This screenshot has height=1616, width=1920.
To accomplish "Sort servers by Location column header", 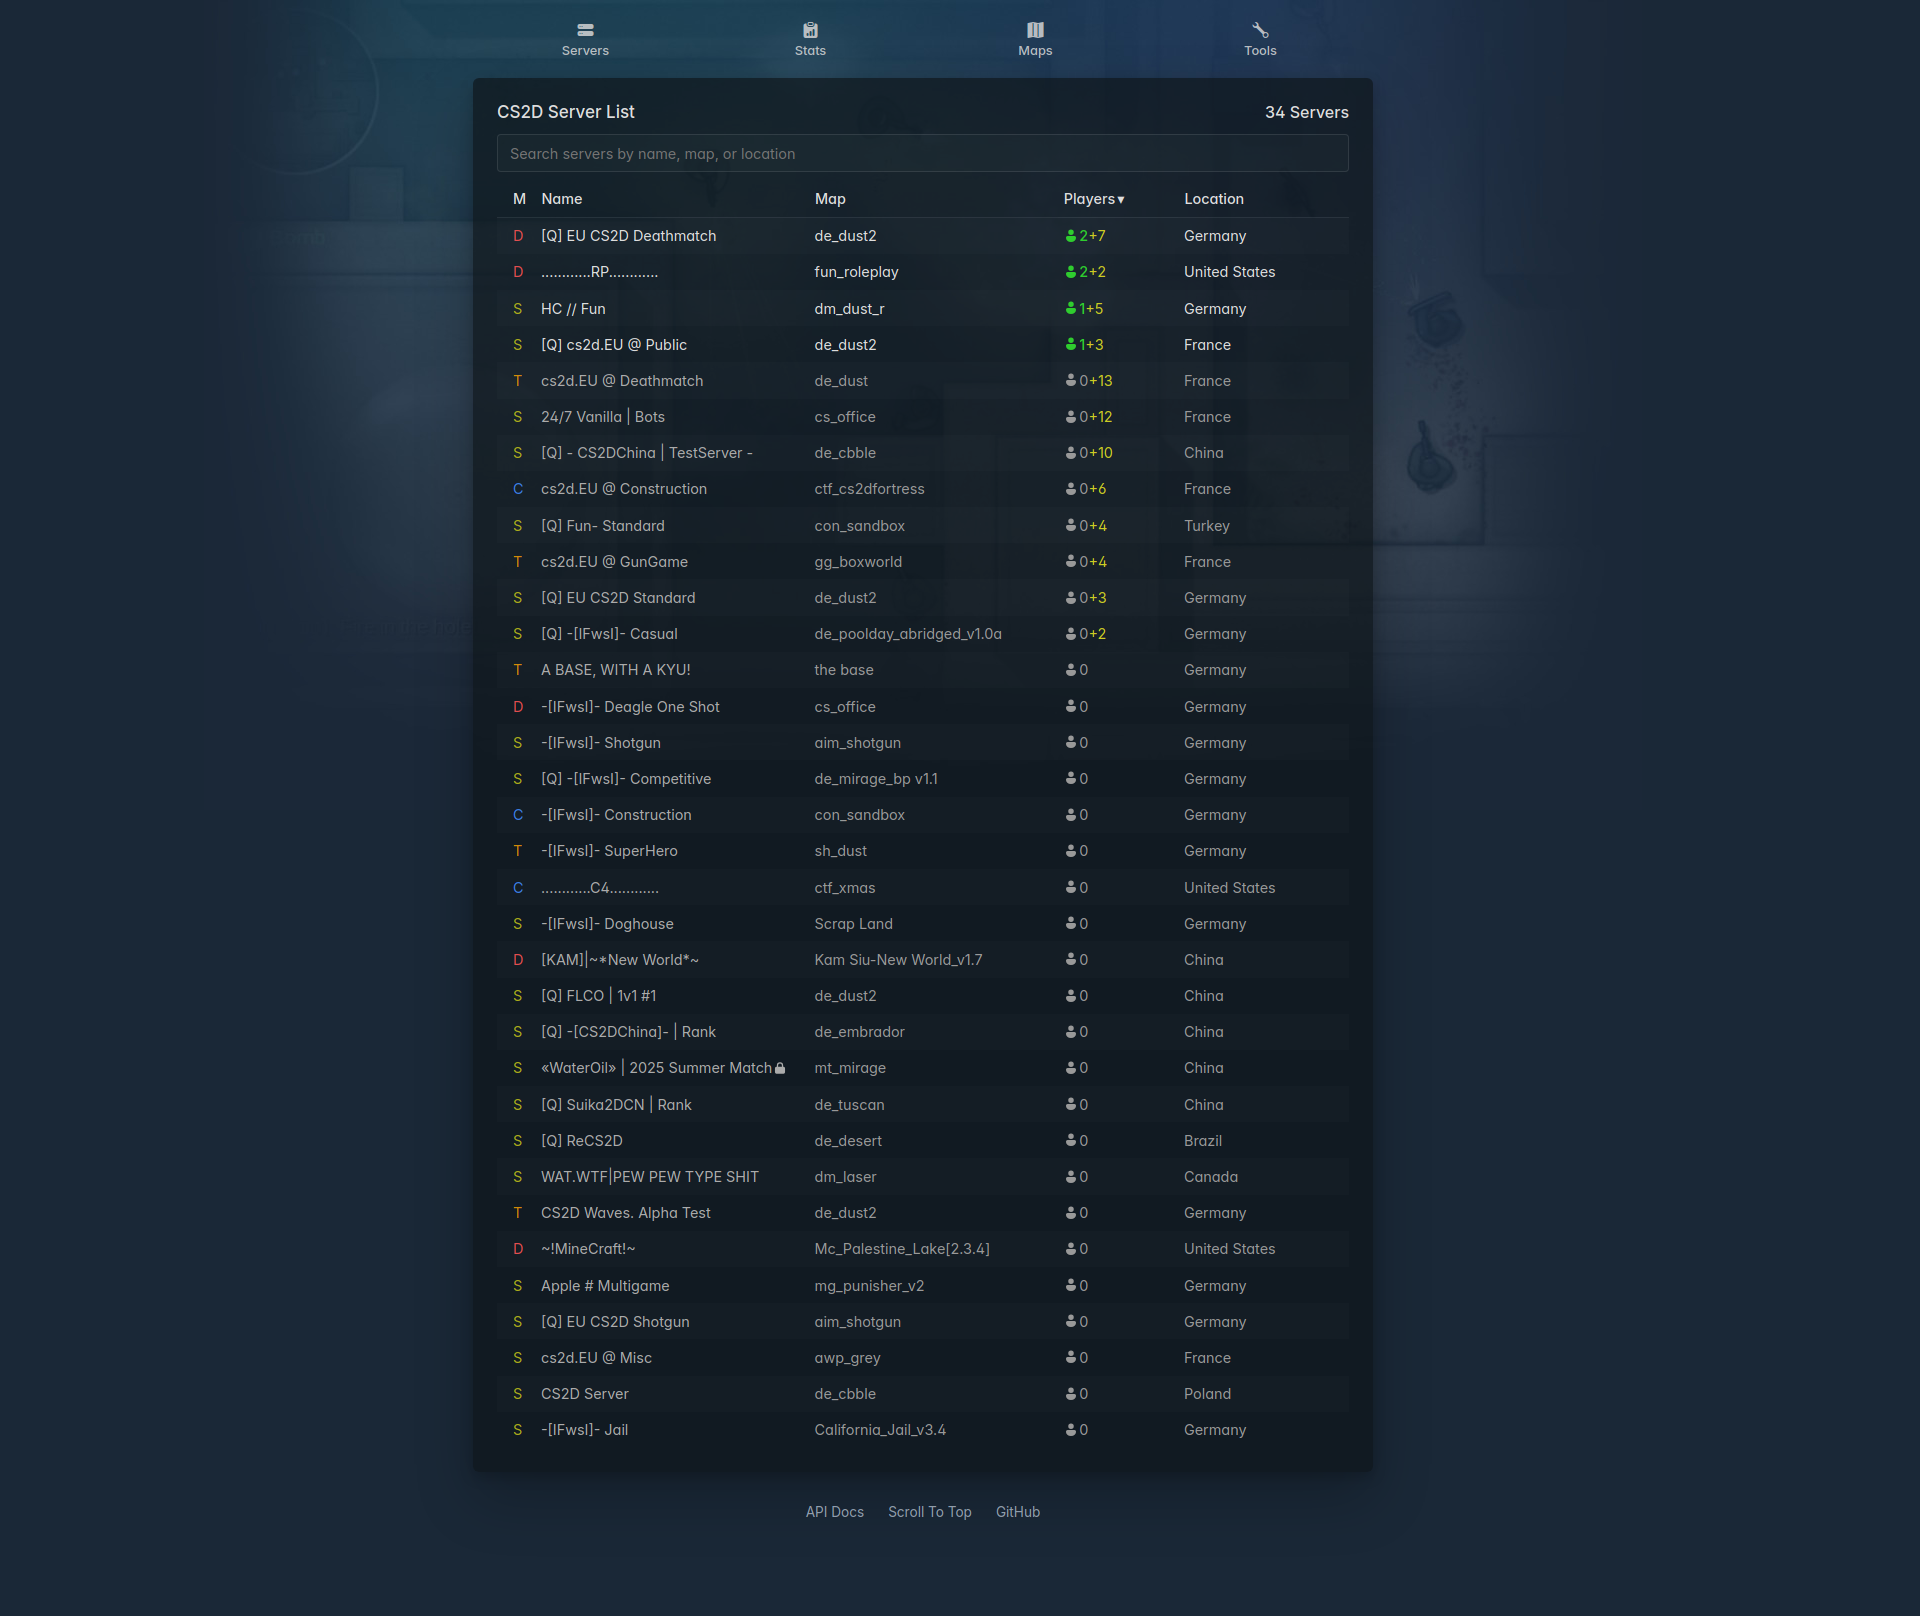I will pyautogui.click(x=1213, y=199).
